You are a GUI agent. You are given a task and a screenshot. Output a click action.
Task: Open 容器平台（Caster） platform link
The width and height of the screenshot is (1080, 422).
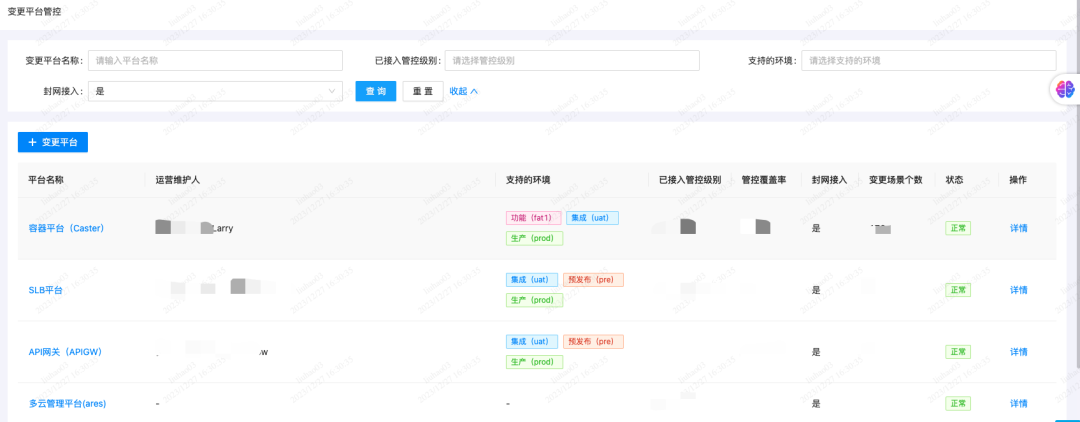66,228
